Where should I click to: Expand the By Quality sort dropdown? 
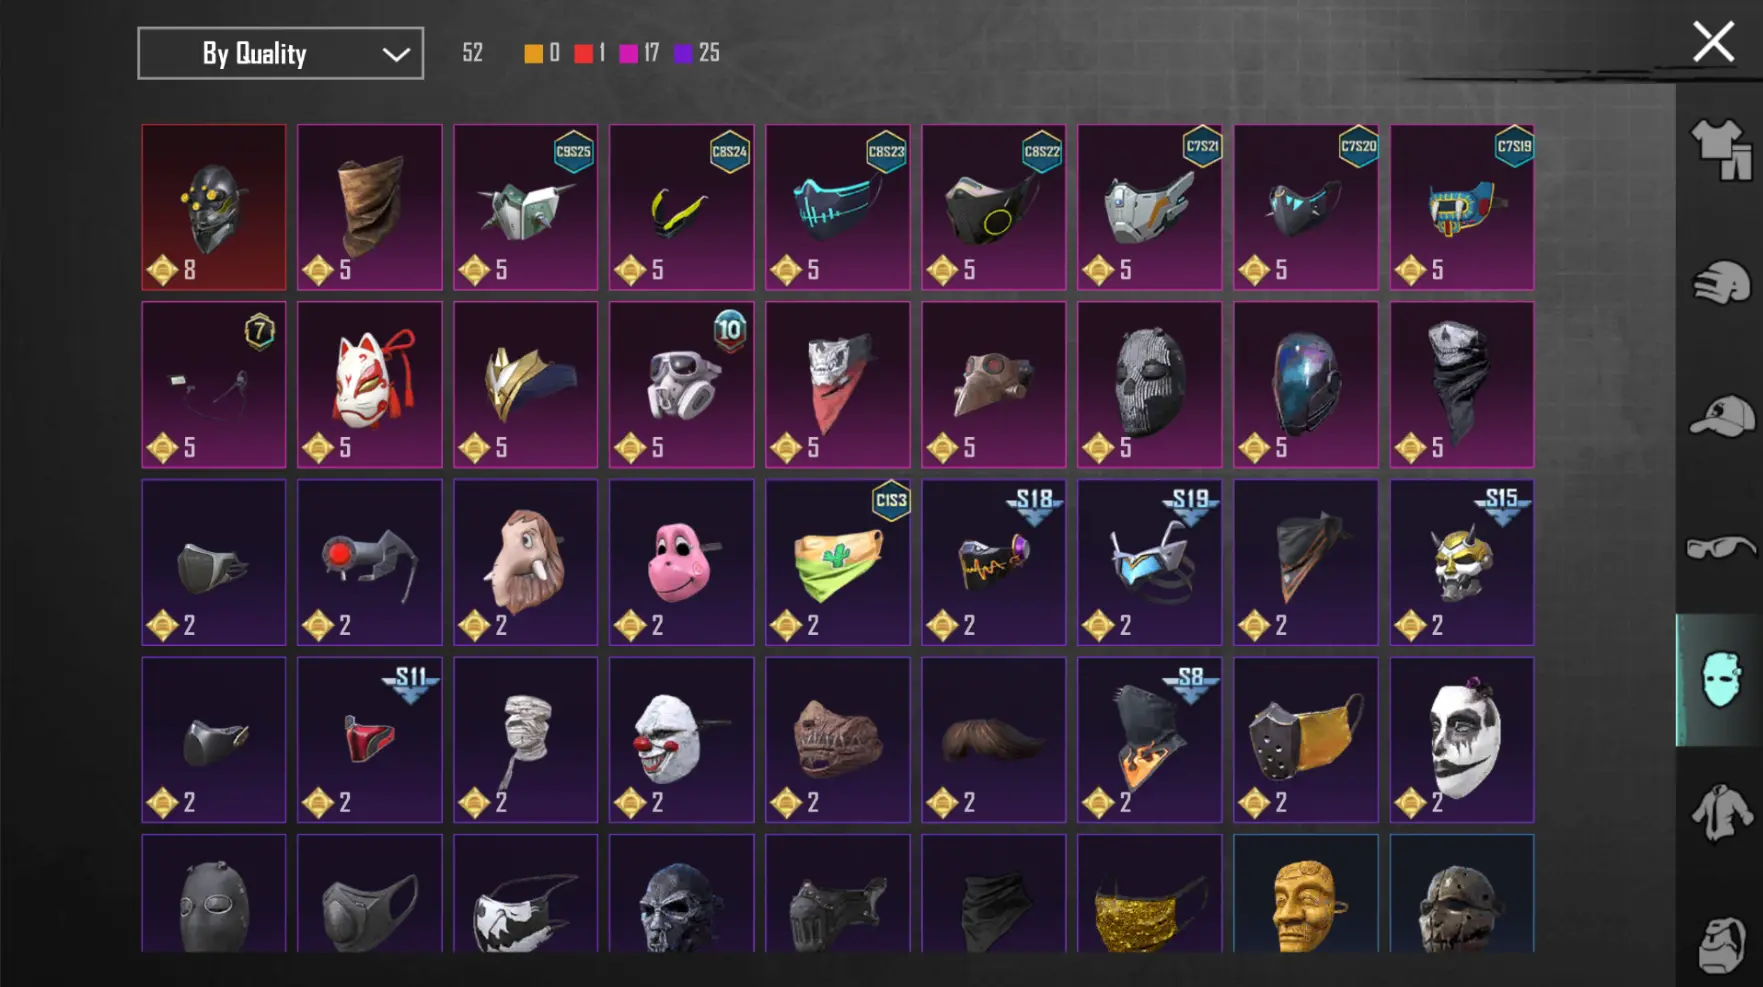pos(280,53)
